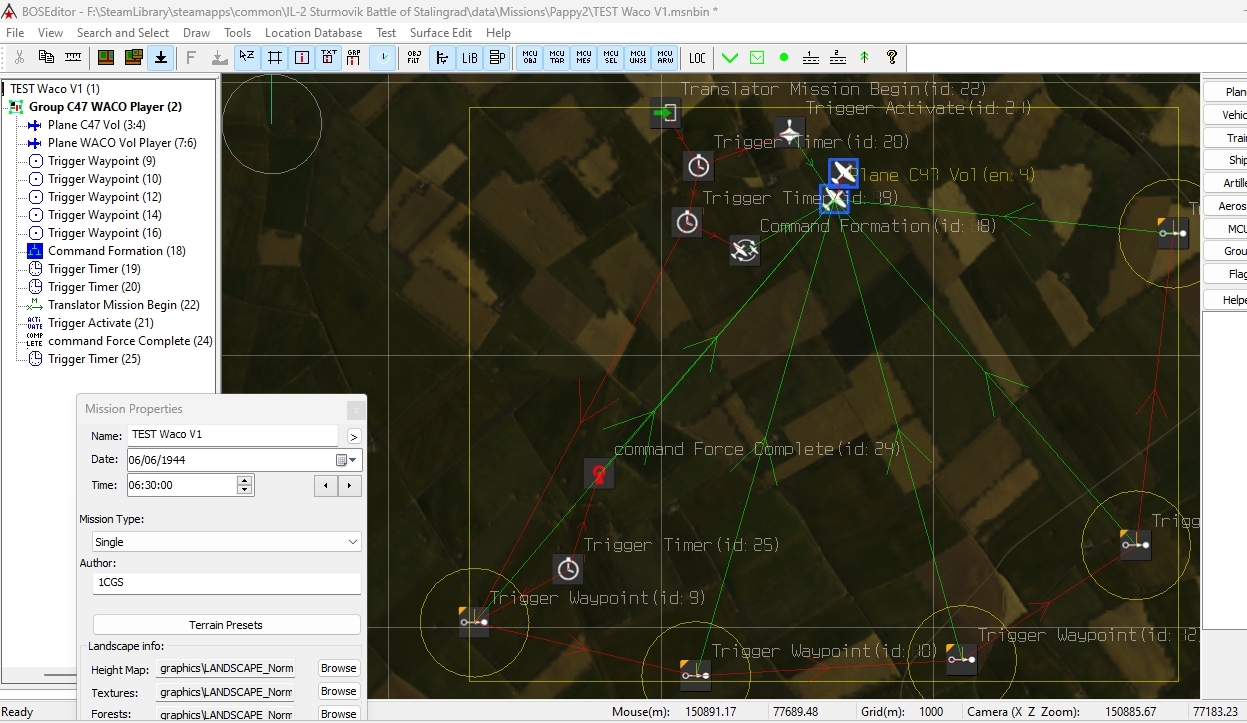Screen dimensions: 1247x723
Task: Select Trigger Waypoint (14) in tree
Action: click(104, 215)
